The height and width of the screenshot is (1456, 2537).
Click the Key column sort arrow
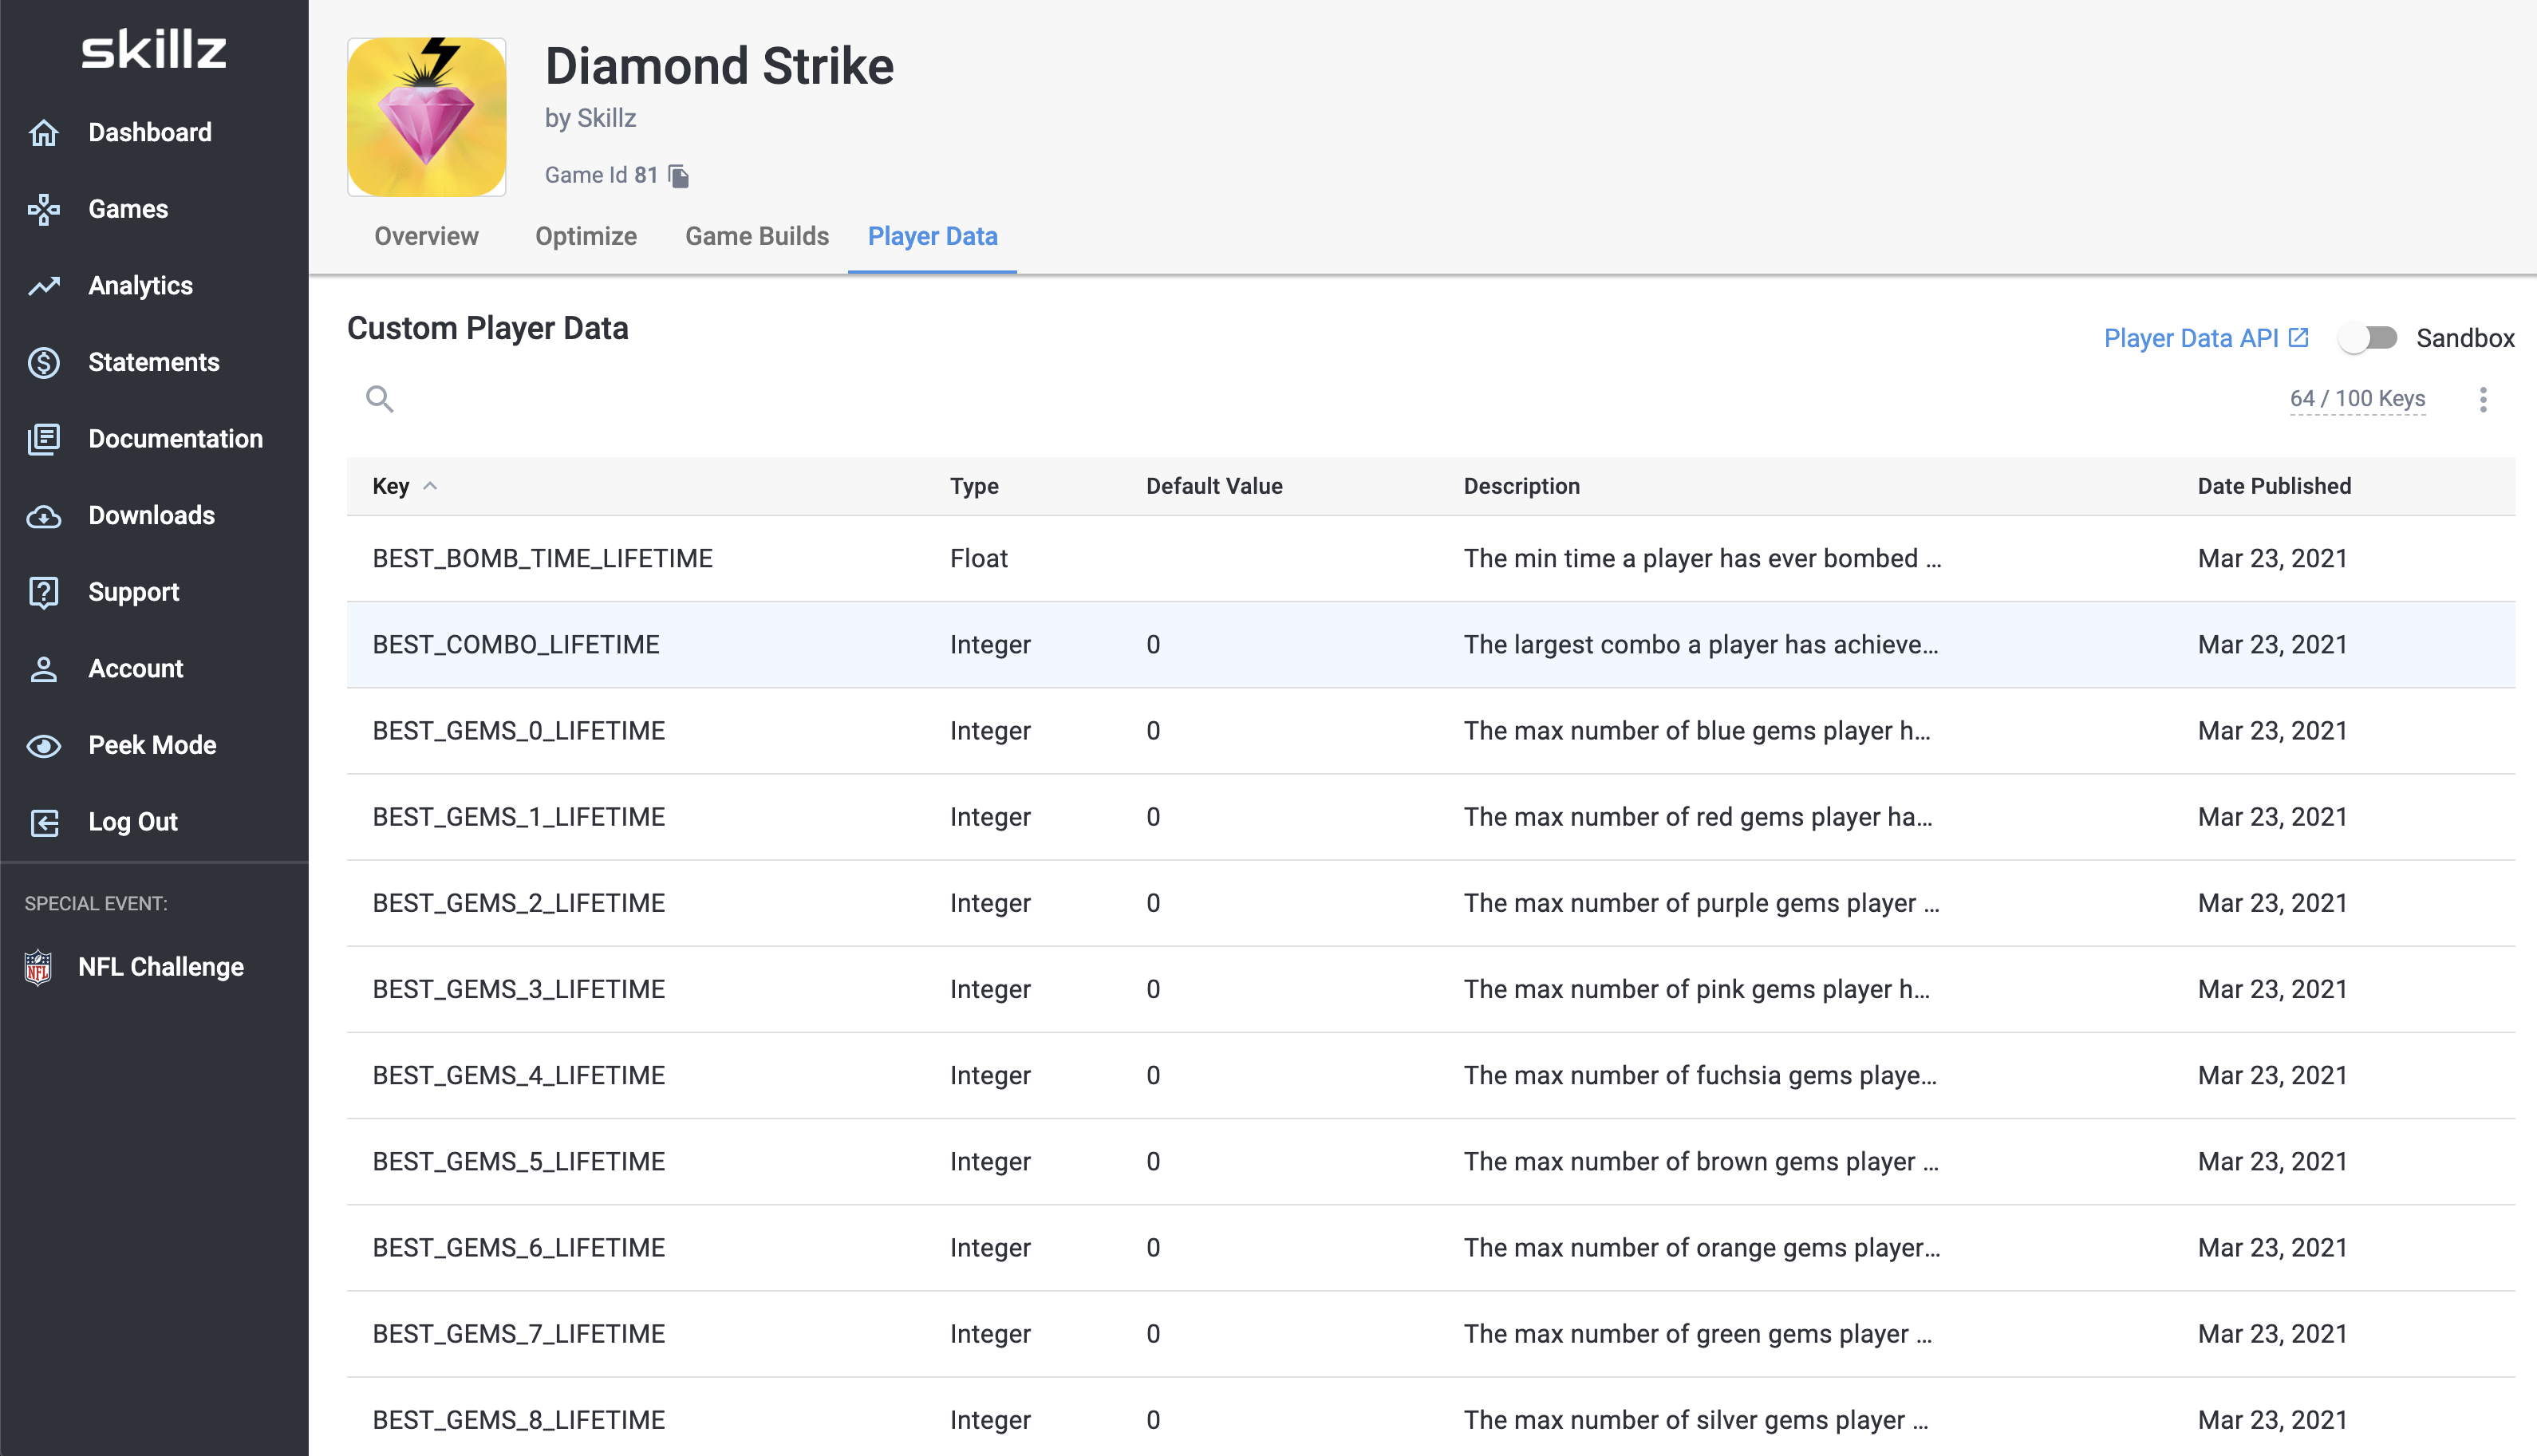432,486
